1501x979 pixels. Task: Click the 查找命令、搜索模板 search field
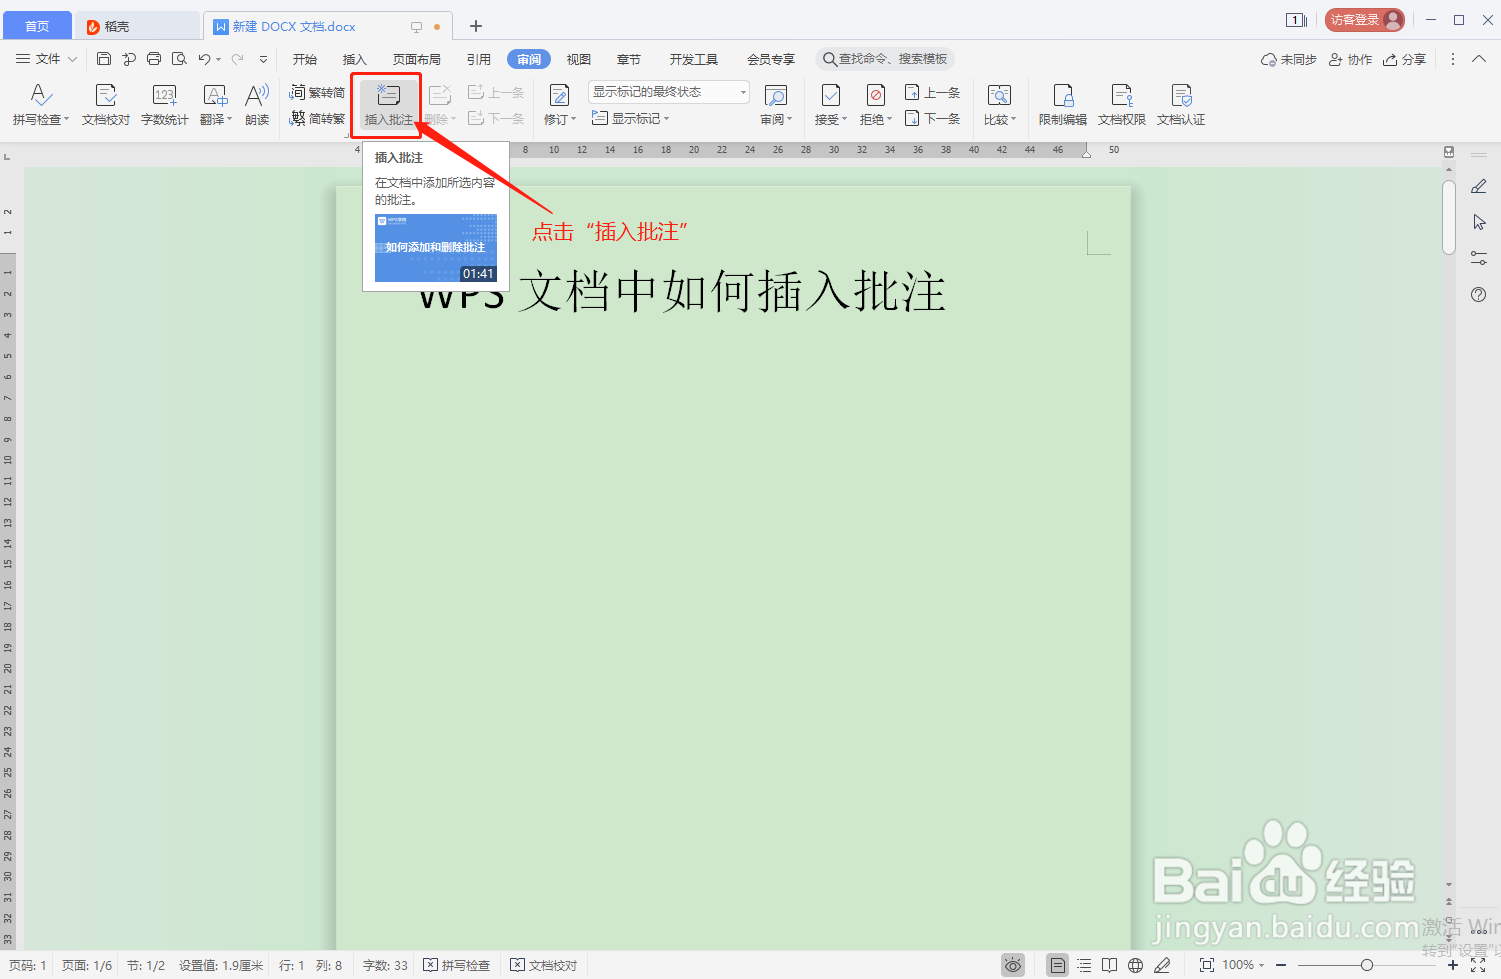coord(885,59)
